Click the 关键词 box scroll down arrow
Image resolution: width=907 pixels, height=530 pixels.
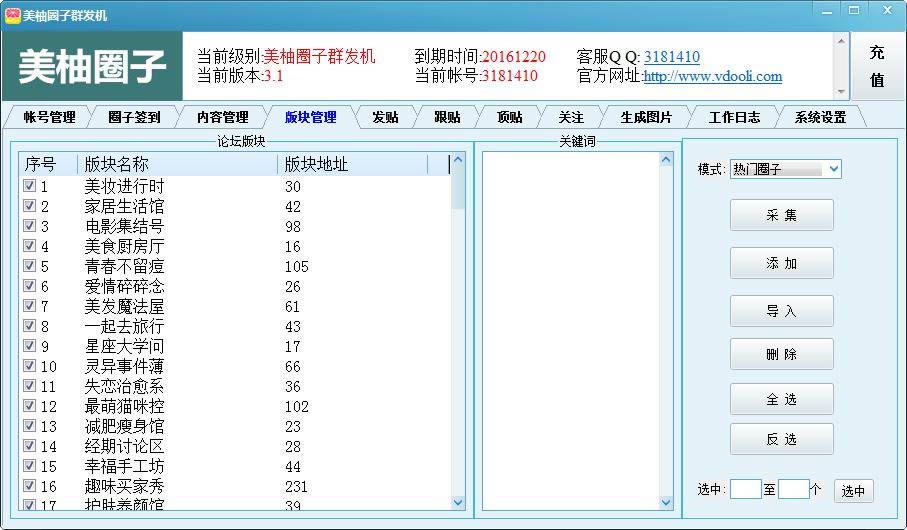pyautogui.click(x=666, y=502)
